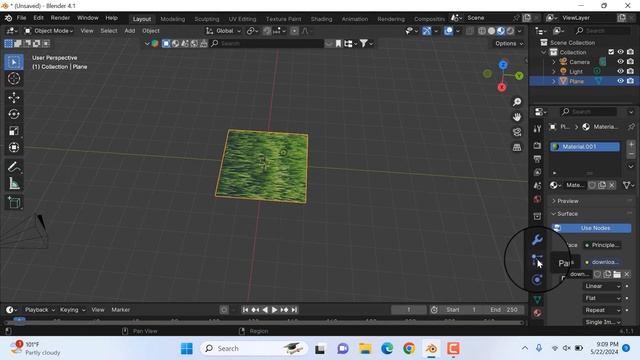
Task: Toggle Plane render camera icon in outliner
Action: coord(630,81)
